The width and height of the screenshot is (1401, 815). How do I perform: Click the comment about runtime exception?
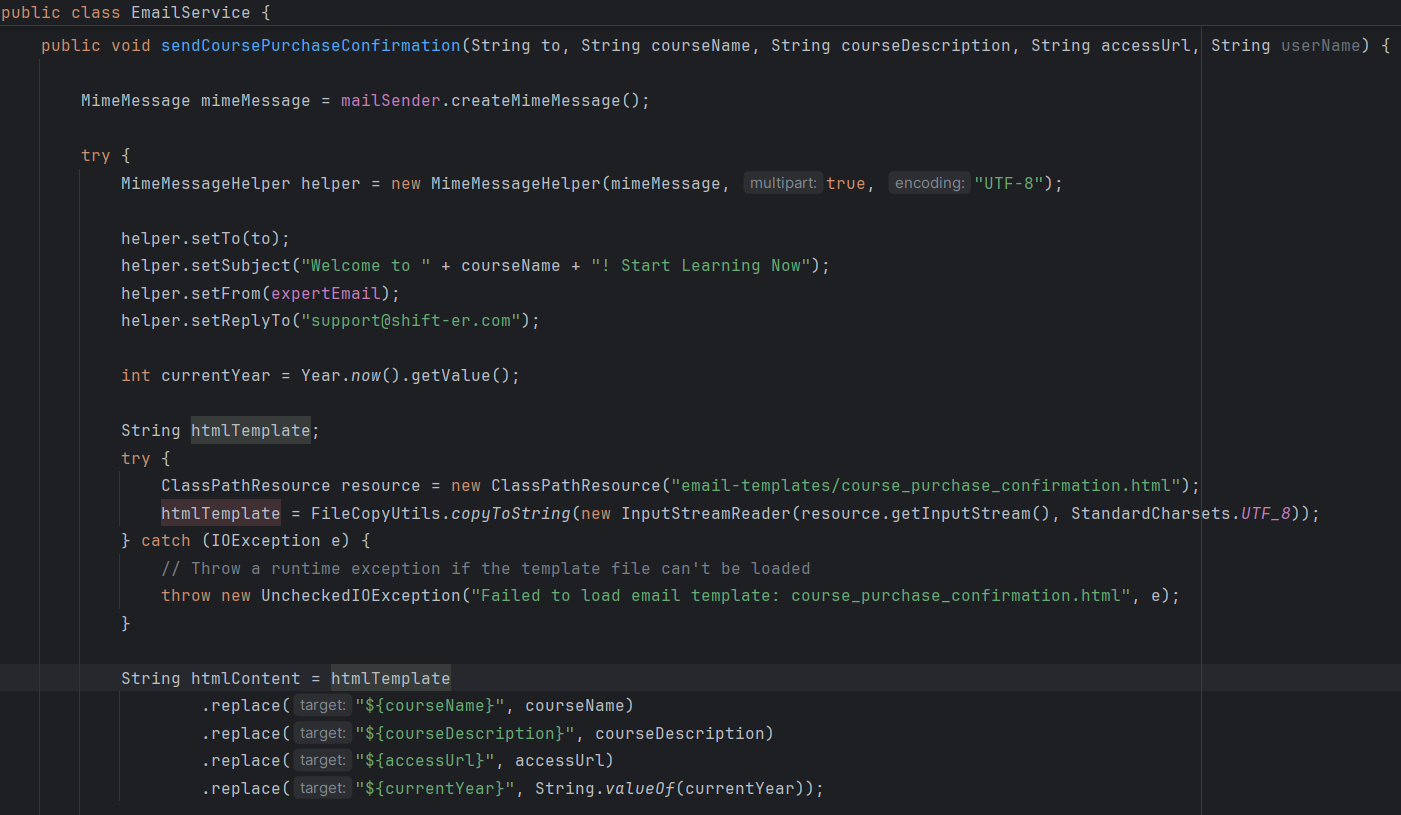(x=485, y=569)
